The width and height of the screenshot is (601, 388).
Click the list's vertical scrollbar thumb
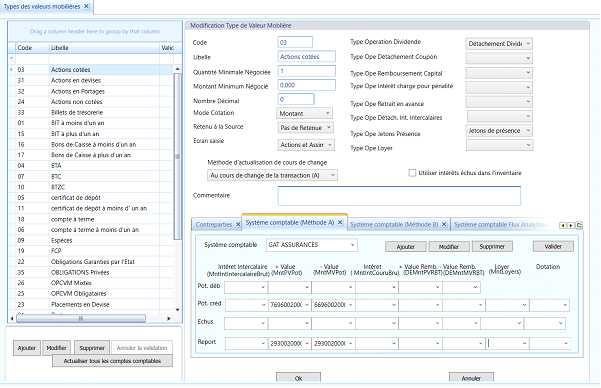[177, 156]
